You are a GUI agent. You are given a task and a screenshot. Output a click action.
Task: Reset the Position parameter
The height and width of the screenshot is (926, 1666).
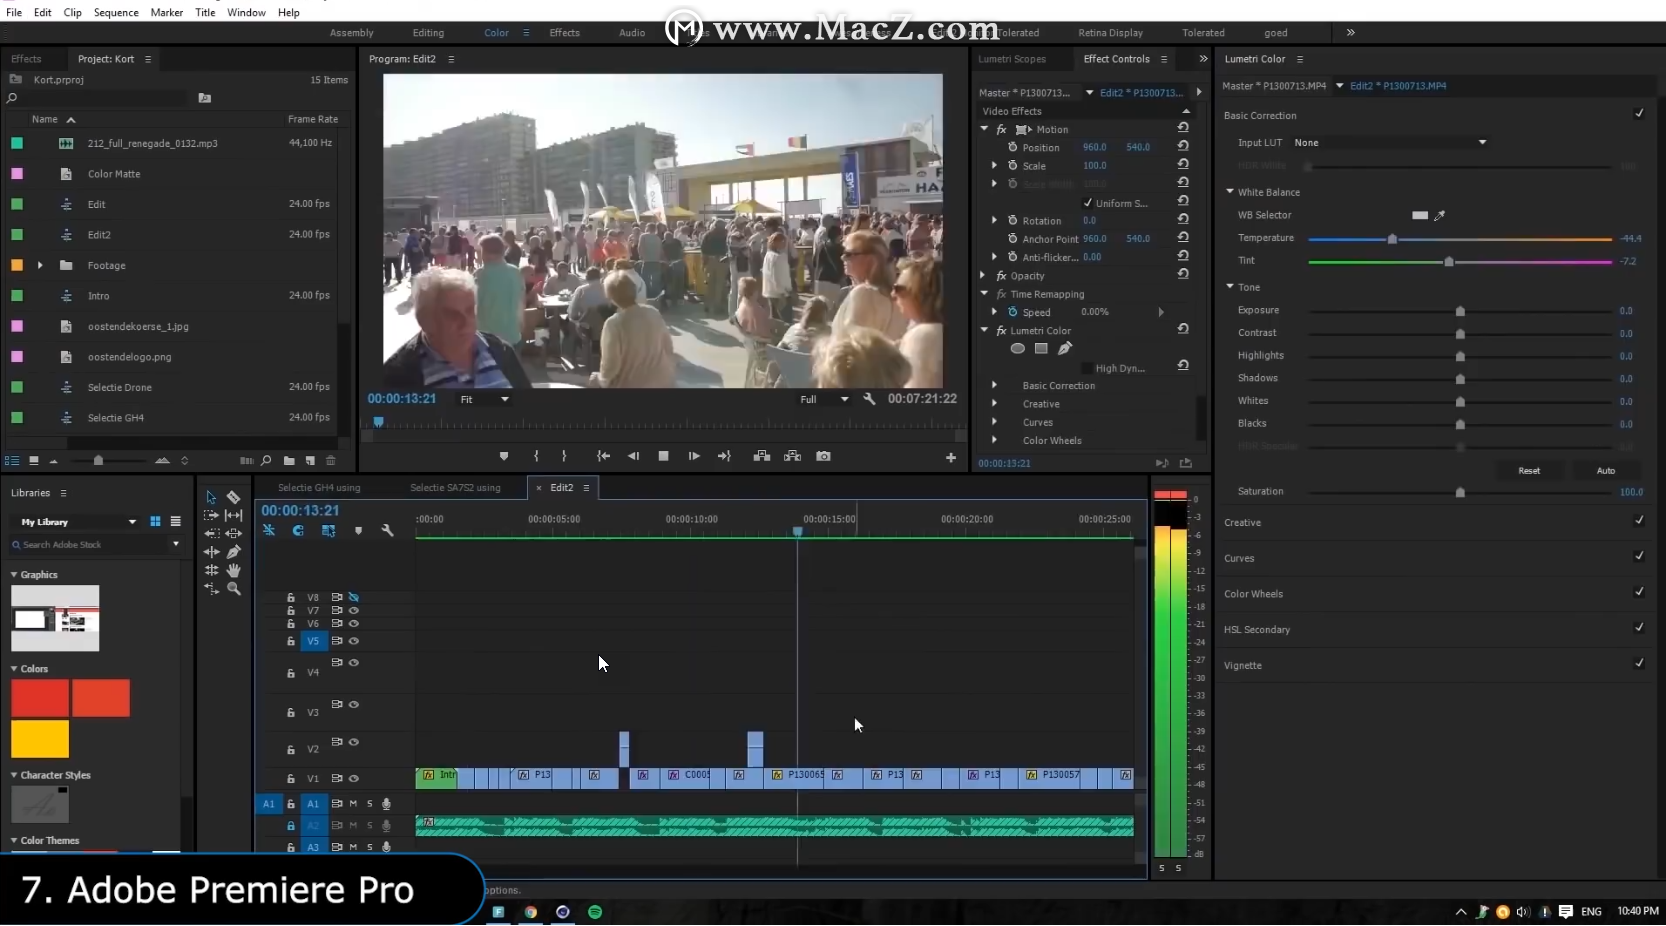(x=1183, y=146)
